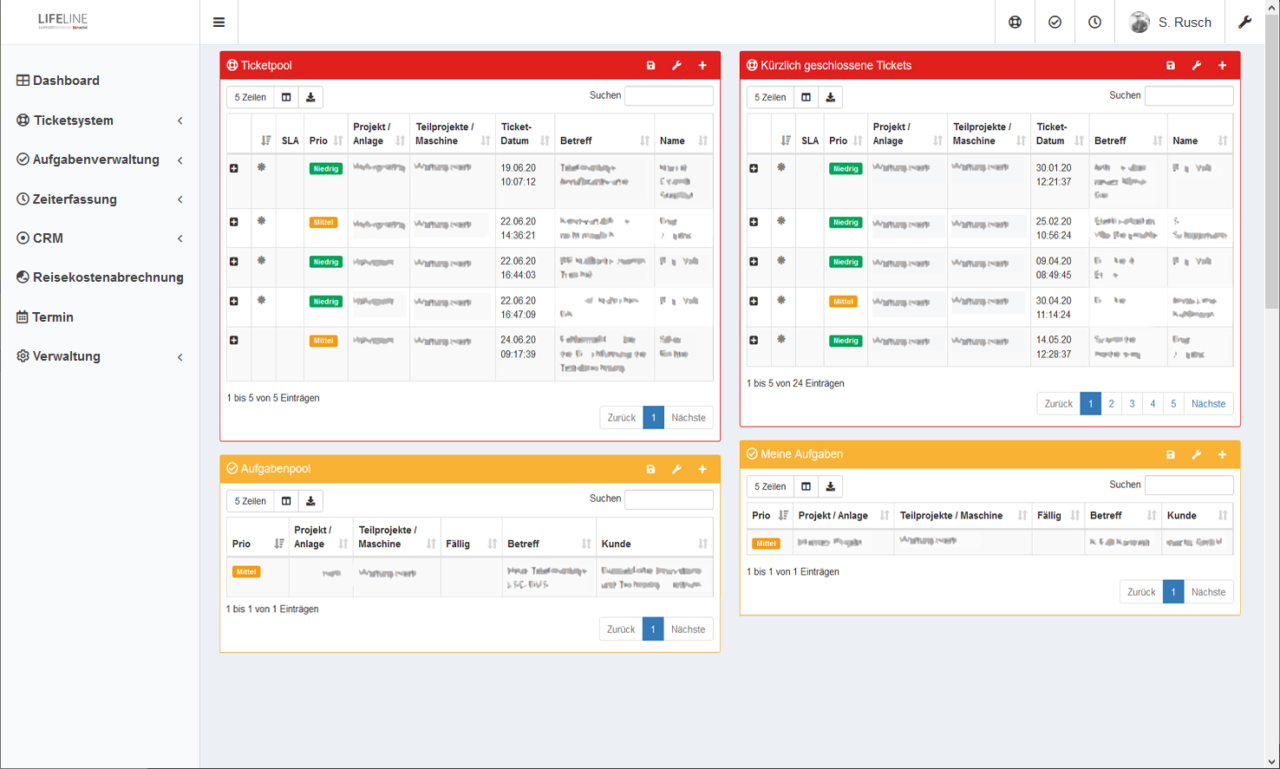Toggle the SLA column sort order

click(290, 139)
